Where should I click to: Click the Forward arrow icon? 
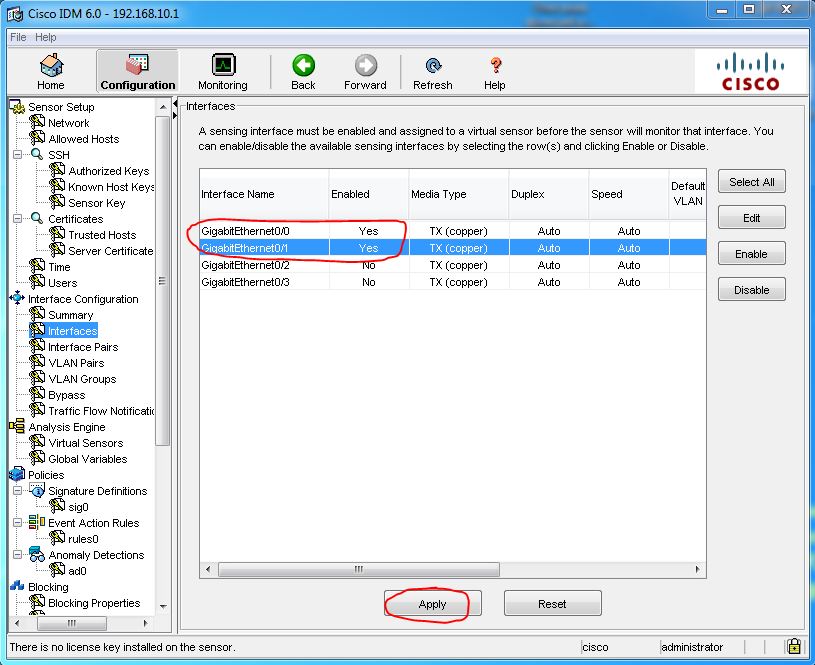pyautogui.click(x=366, y=66)
